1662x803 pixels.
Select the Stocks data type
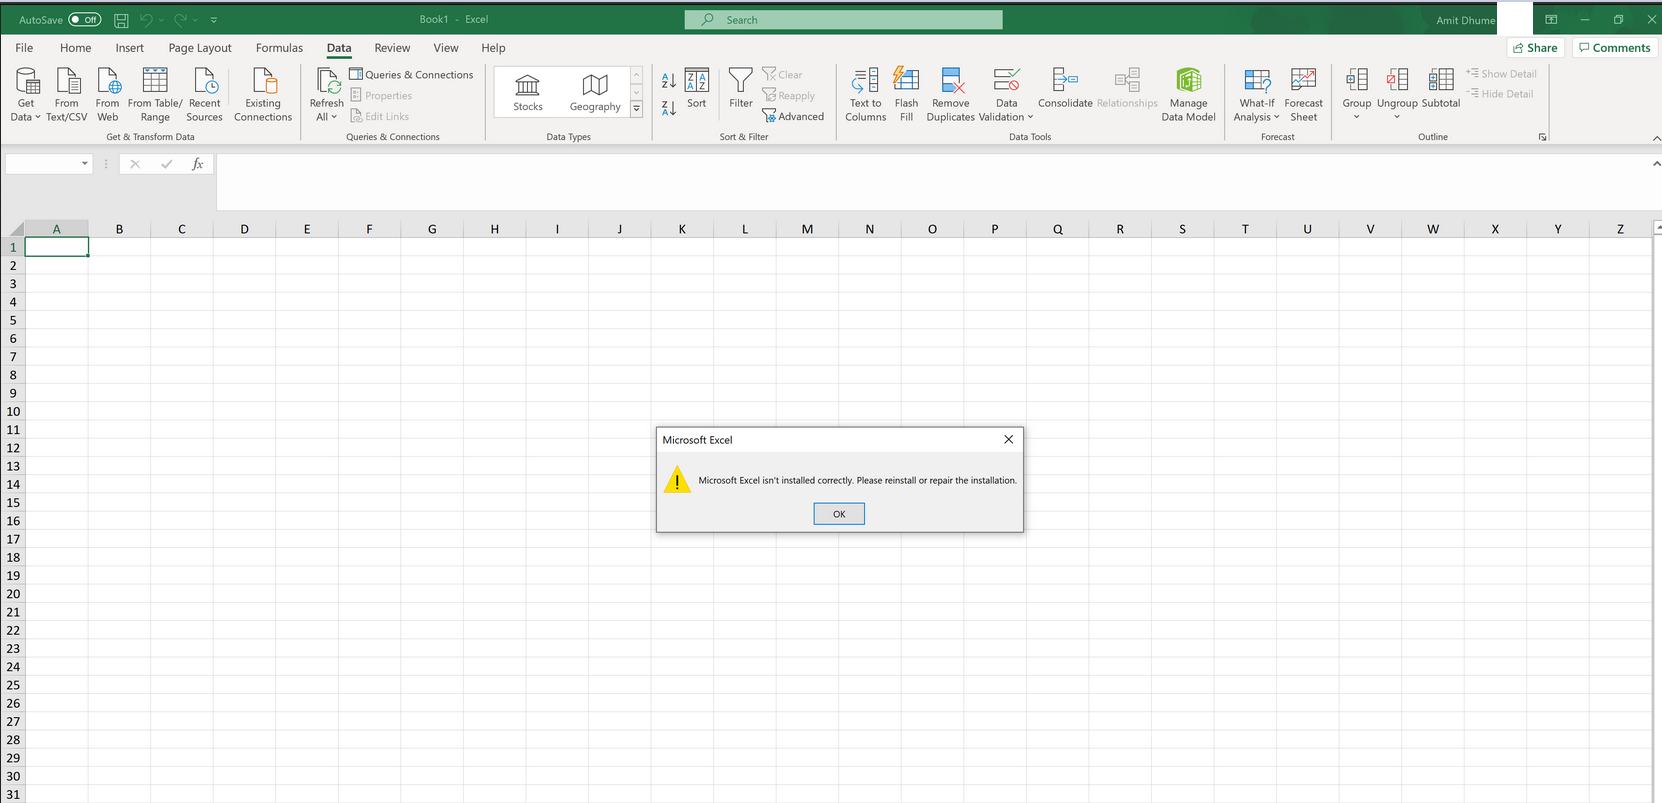tap(528, 93)
